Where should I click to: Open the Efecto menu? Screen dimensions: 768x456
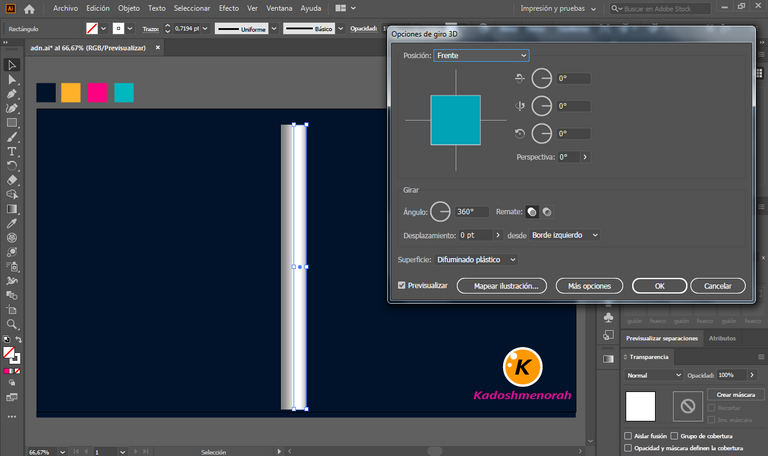coord(229,8)
